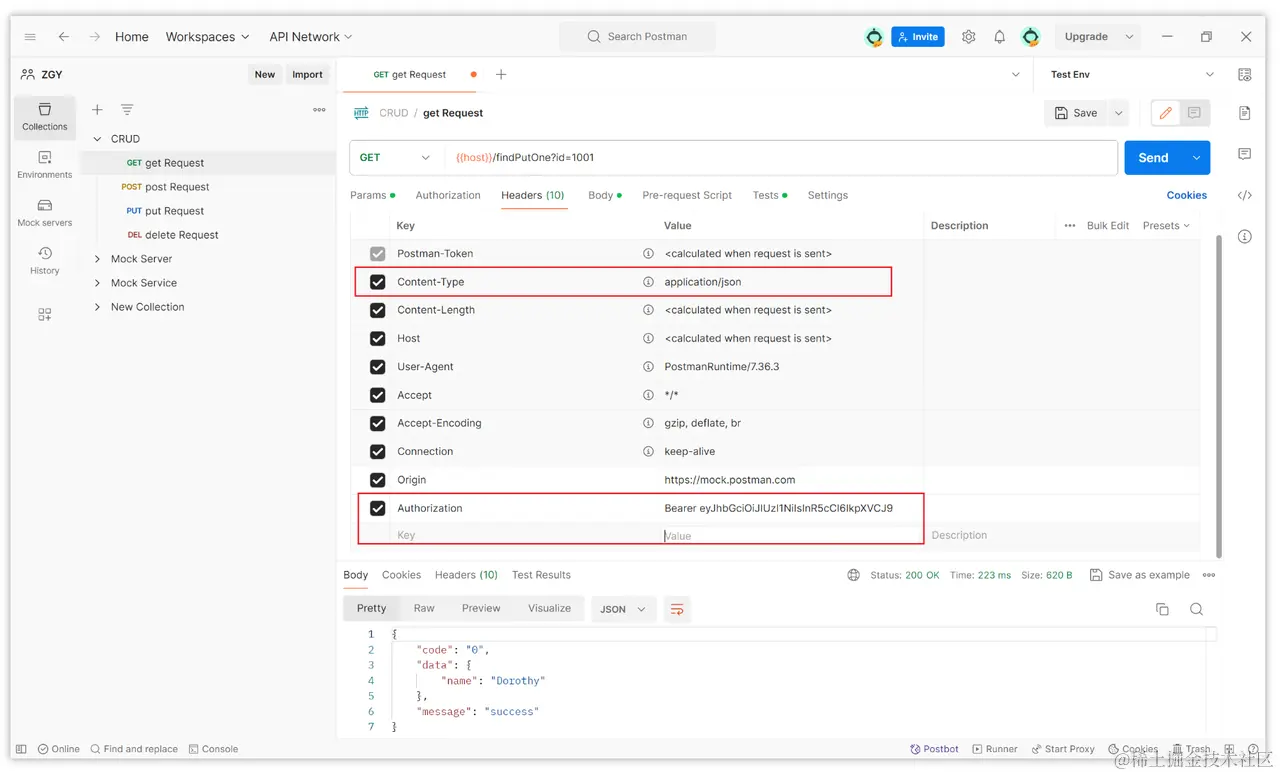The width and height of the screenshot is (1280, 776).
Task: Search the response with magnifier icon
Action: 1196,609
